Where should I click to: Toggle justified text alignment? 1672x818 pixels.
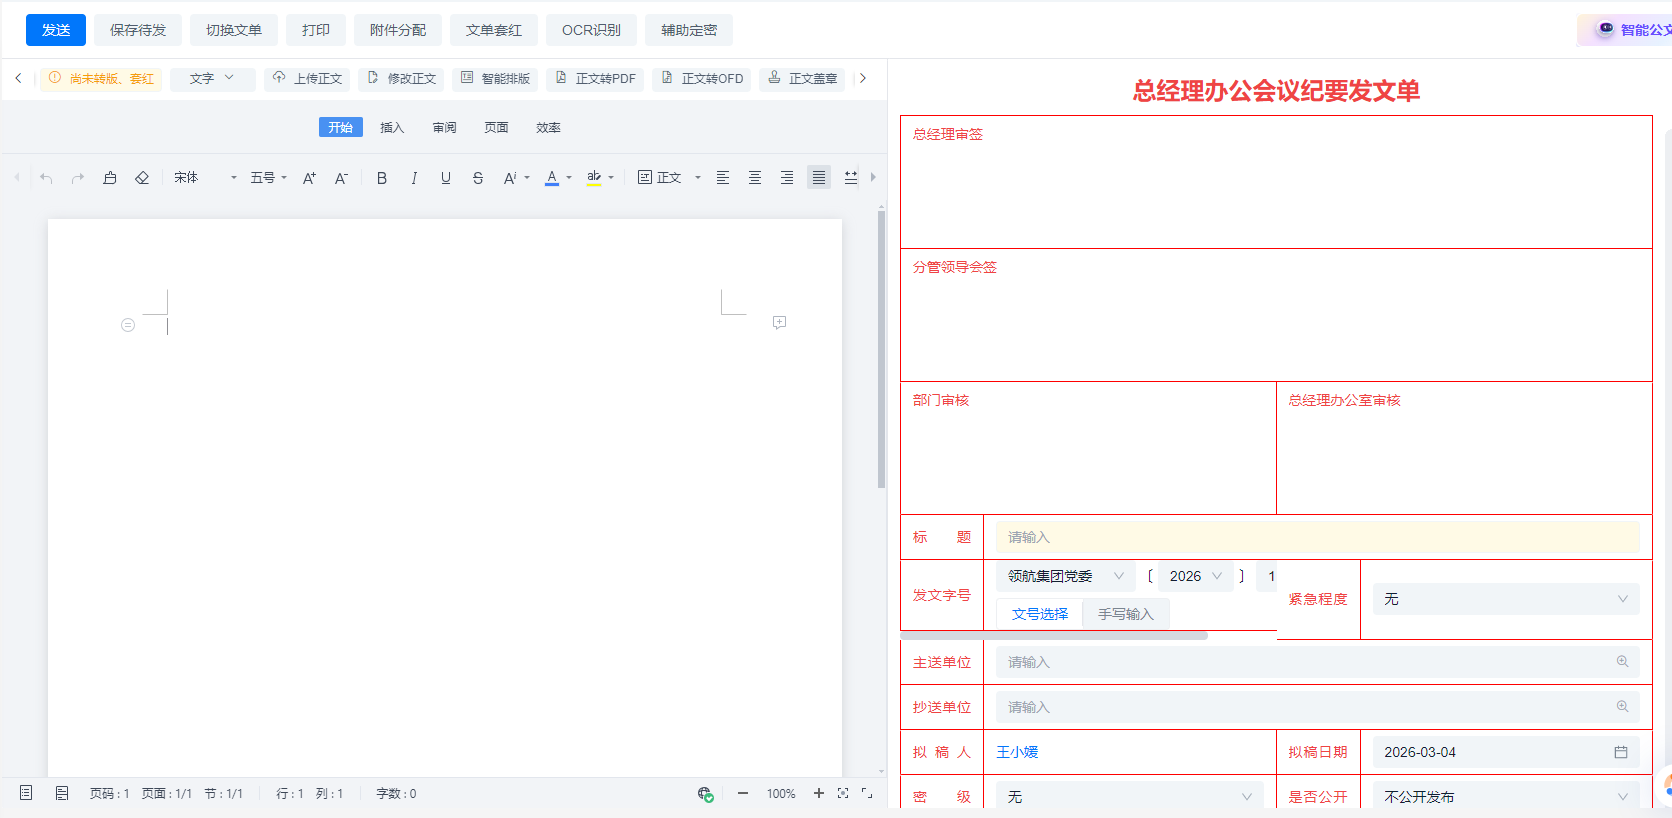tap(819, 178)
